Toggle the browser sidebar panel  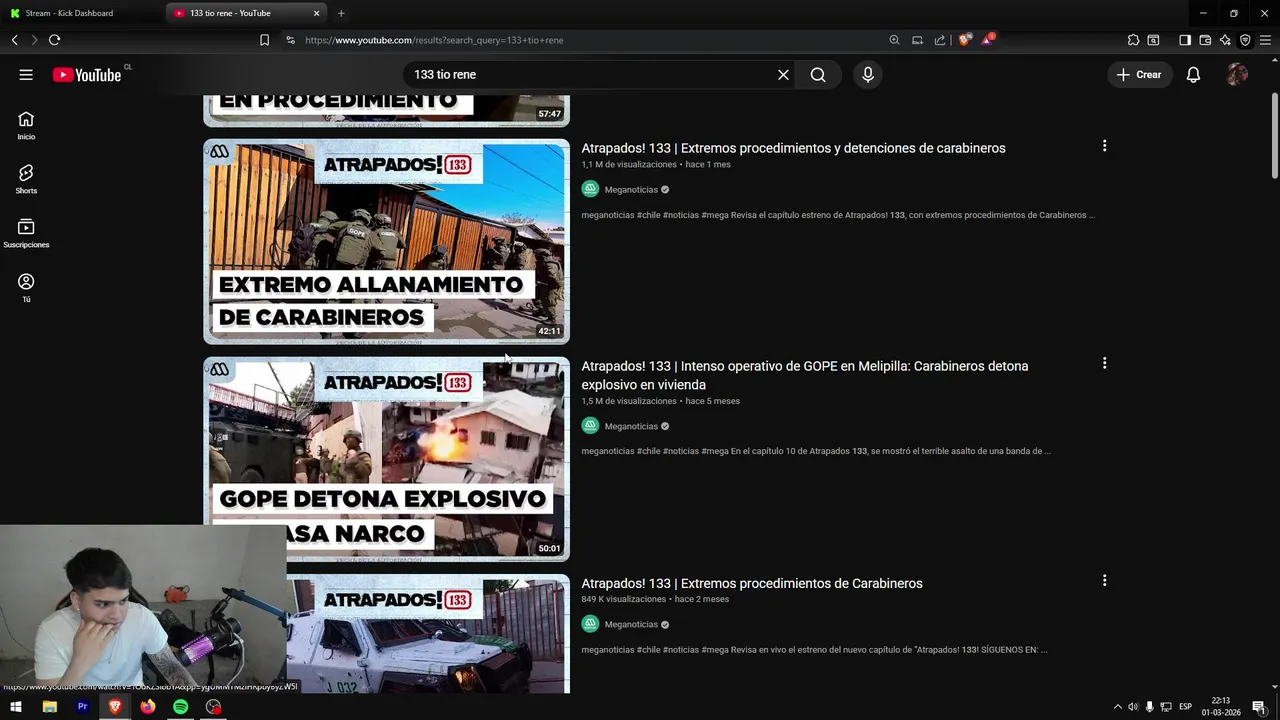[x=1185, y=40]
